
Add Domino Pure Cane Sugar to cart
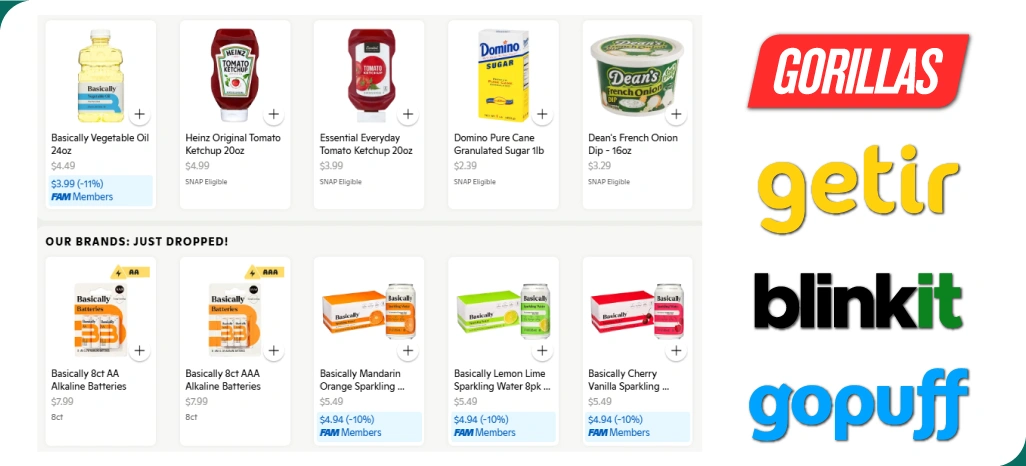(542, 115)
